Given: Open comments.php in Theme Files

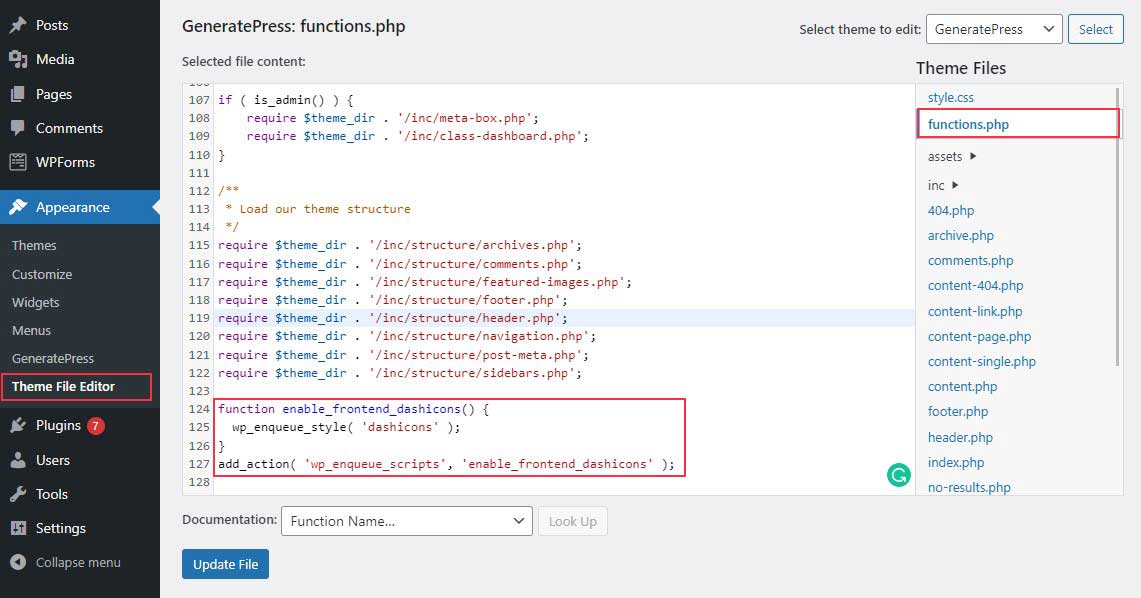Looking at the screenshot, I should click(970, 260).
